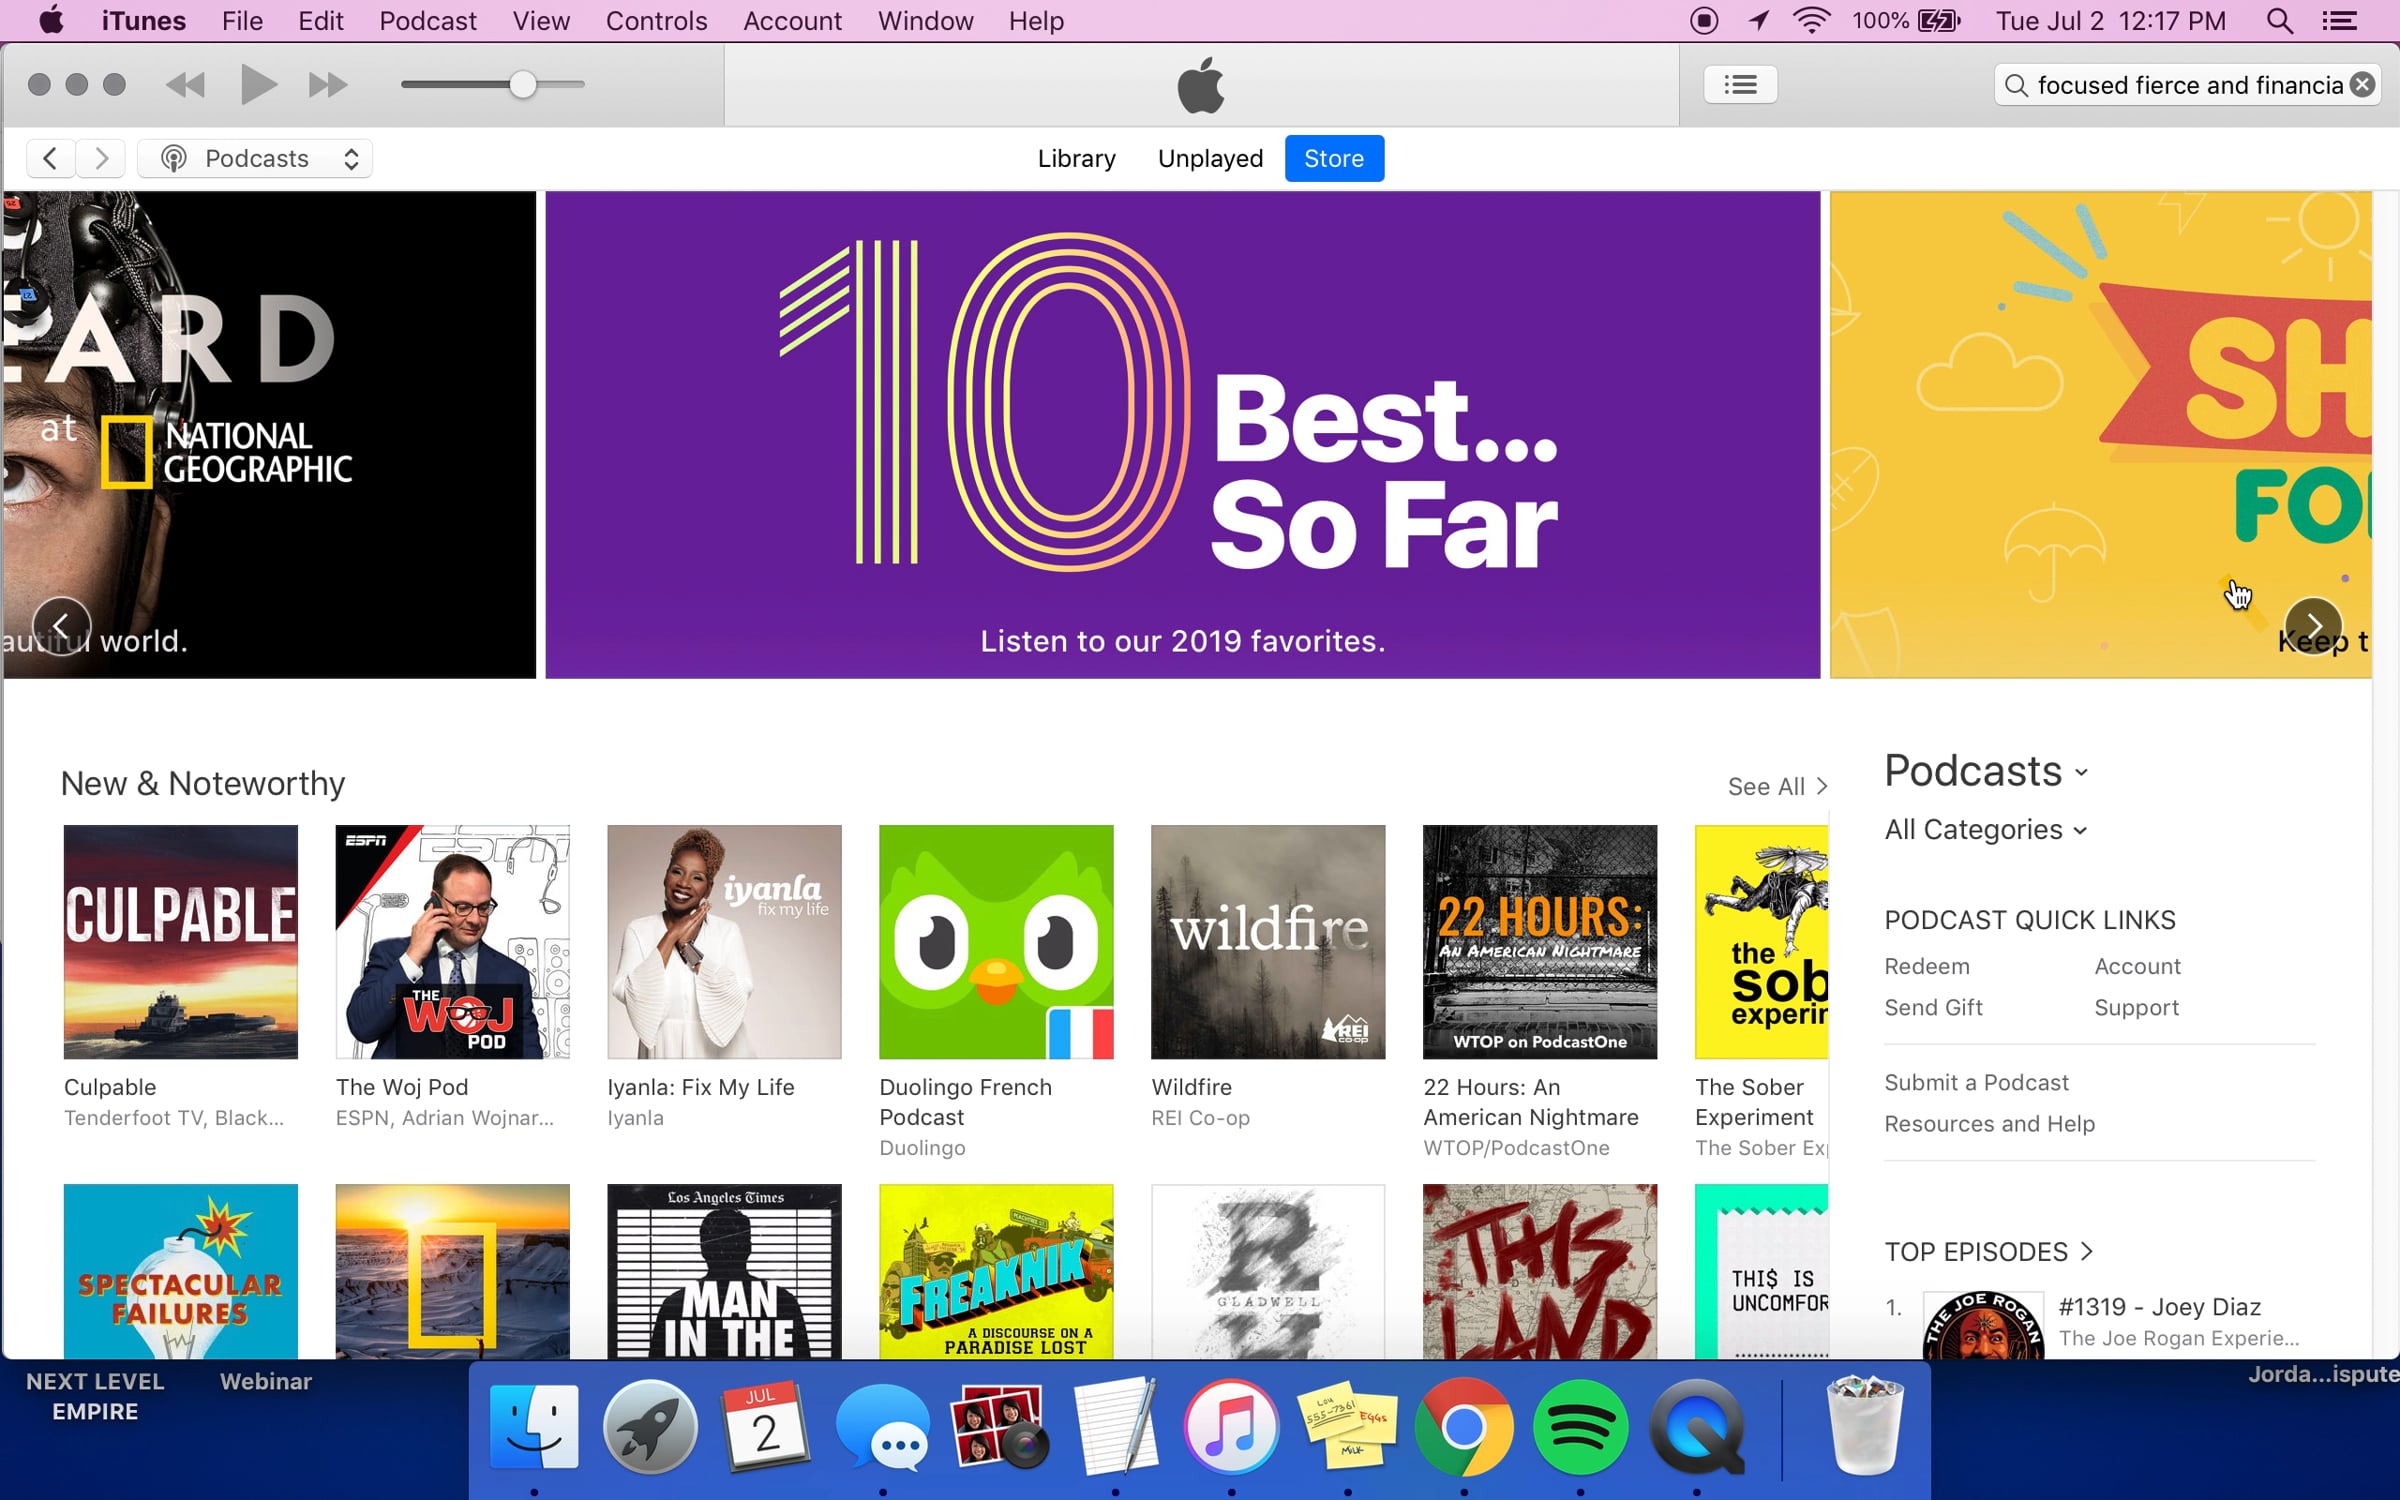2400x1500 pixels.
Task: Go forward with the navigation arrow
Action: coord(101,158)
